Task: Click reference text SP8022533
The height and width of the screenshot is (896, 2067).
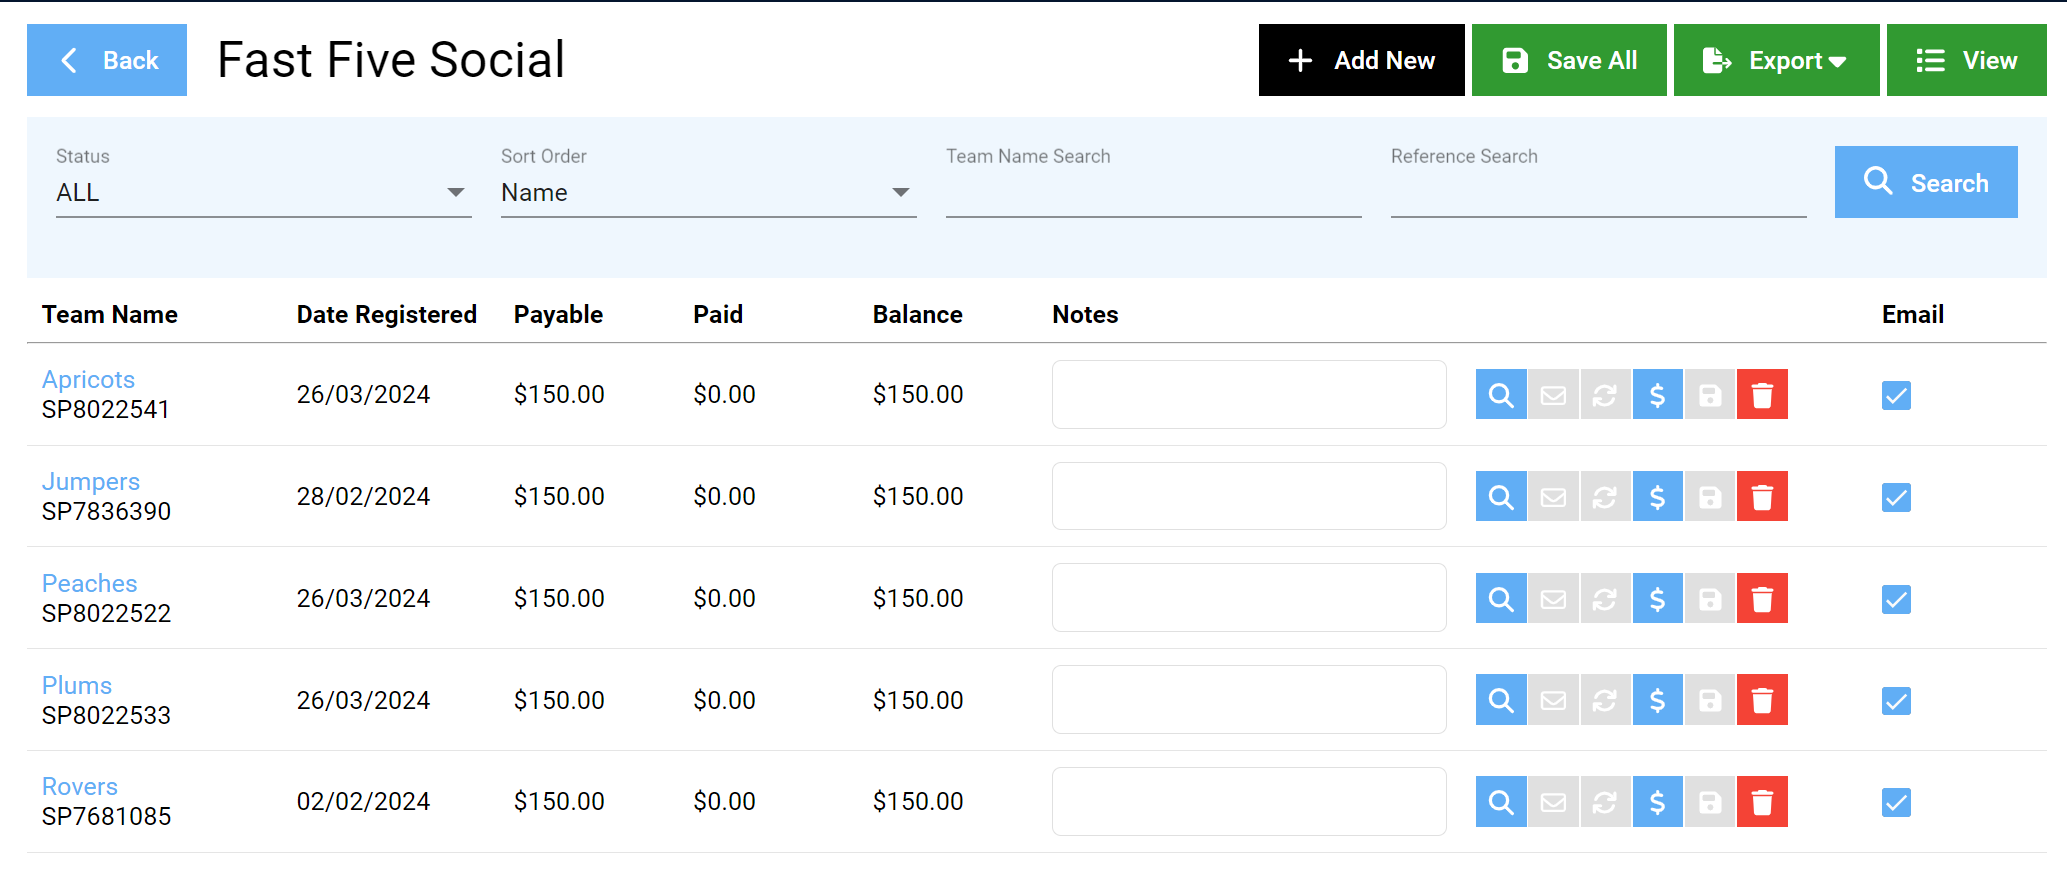Action: coord(106,716)
